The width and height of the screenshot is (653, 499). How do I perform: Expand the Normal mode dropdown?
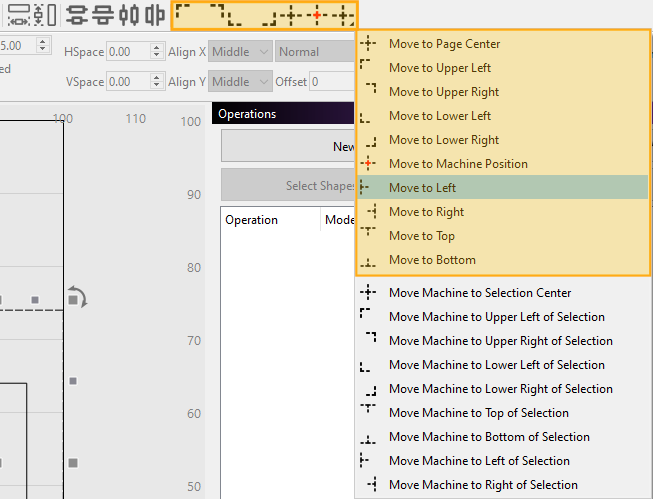315,52
